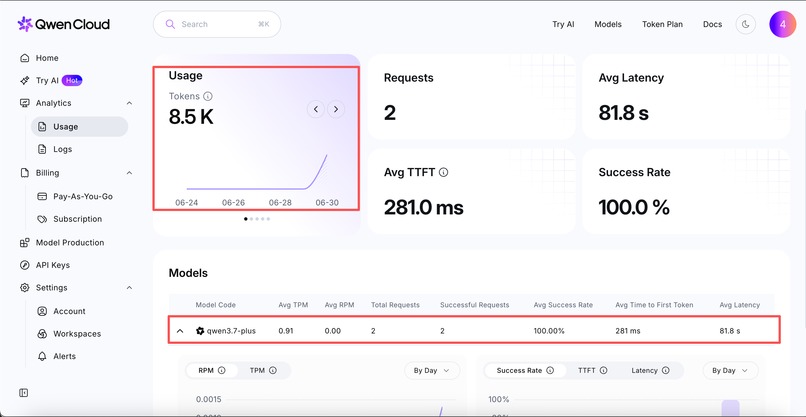Open By Day dropdown beside TPM
806x417 pixels.
[432, 370]
